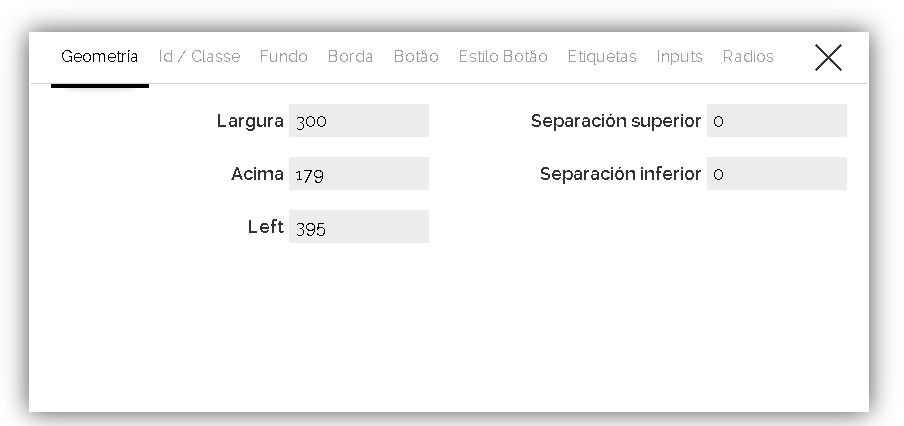Click the Separación inferior label

(620, 174)
